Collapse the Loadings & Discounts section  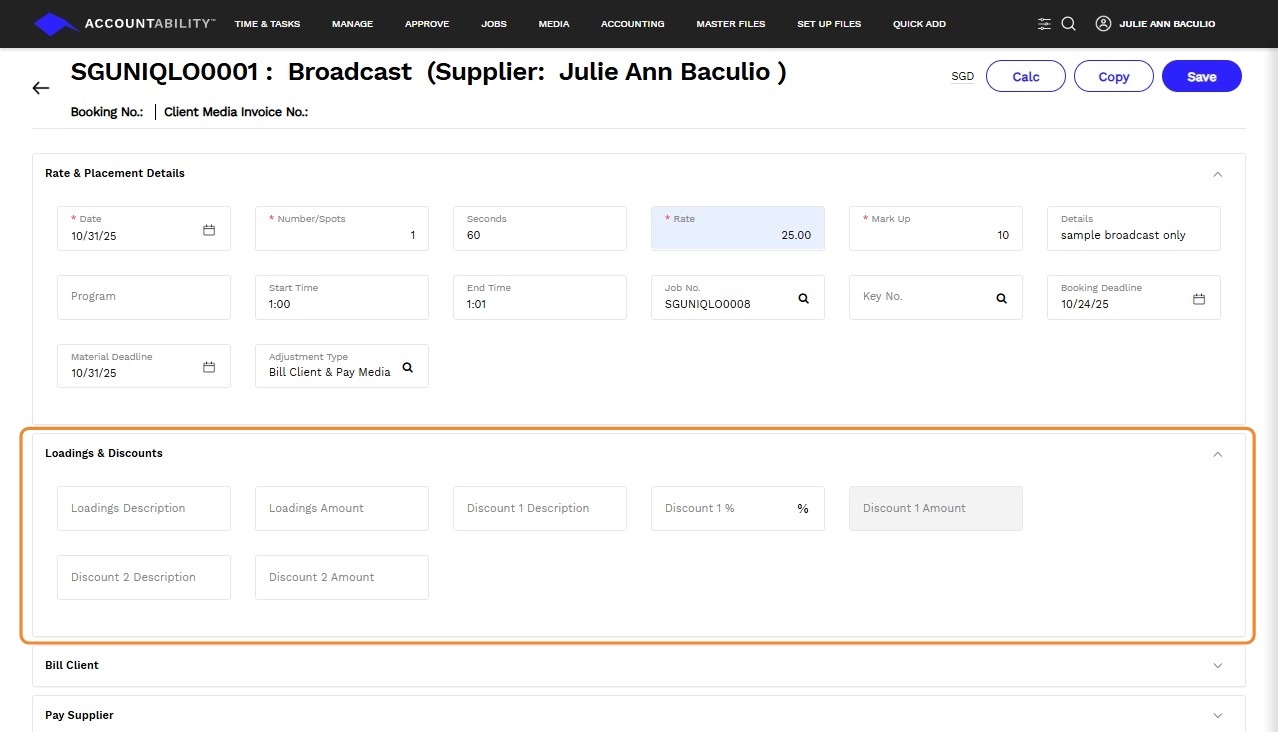(x=1217, y=454)
